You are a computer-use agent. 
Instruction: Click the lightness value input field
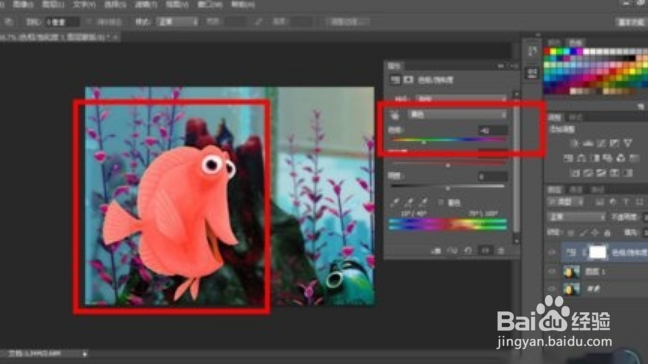(x=493, y=176)
